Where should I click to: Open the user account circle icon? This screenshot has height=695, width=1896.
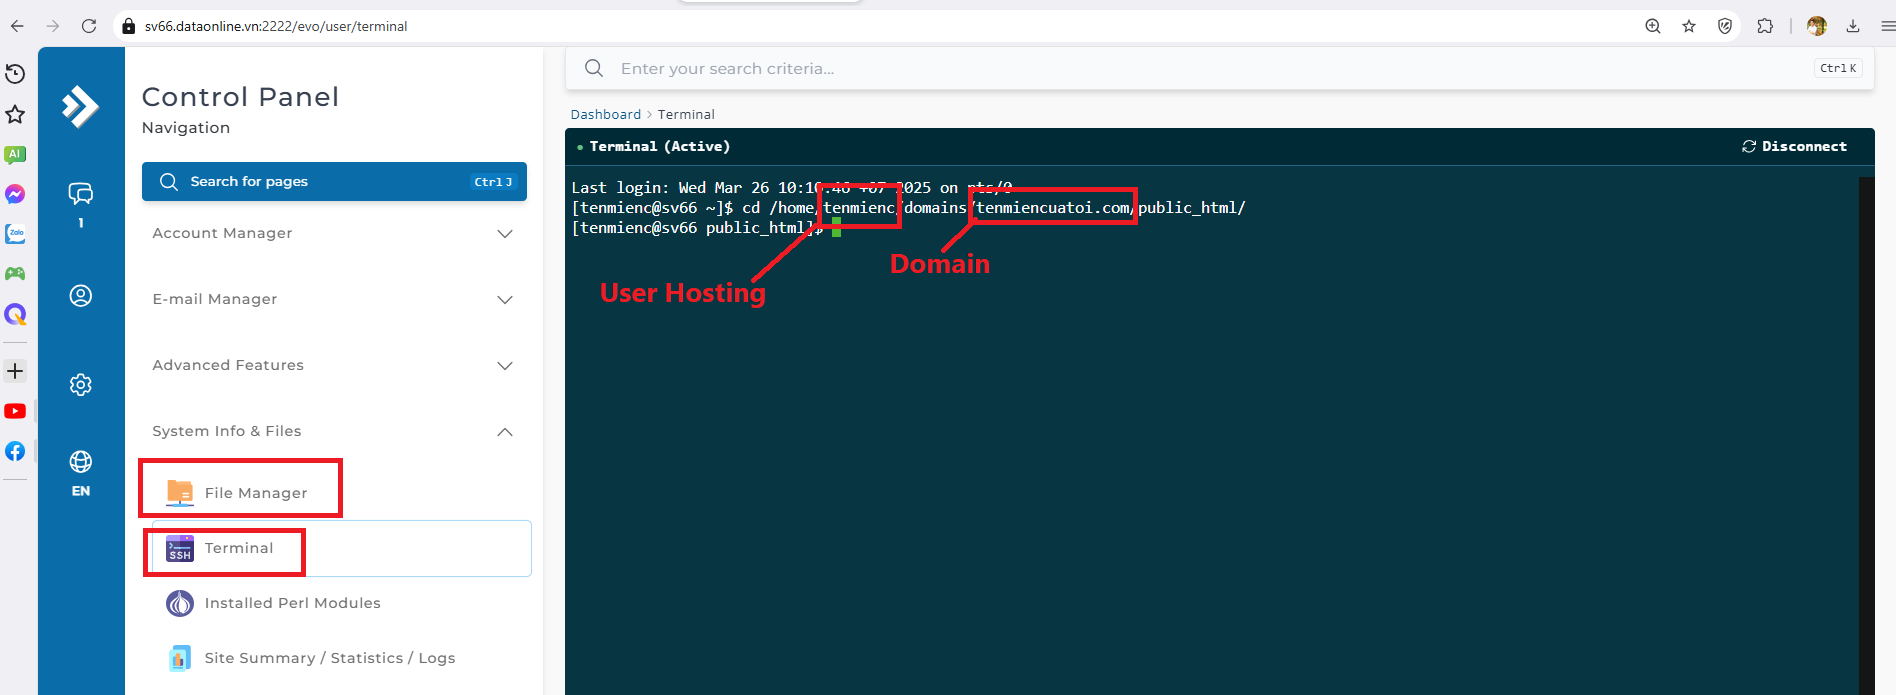pos(81,295)
